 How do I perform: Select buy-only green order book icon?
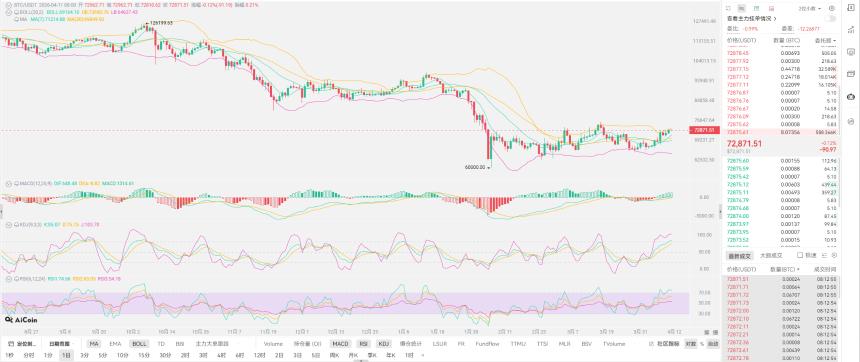[756, 9]
